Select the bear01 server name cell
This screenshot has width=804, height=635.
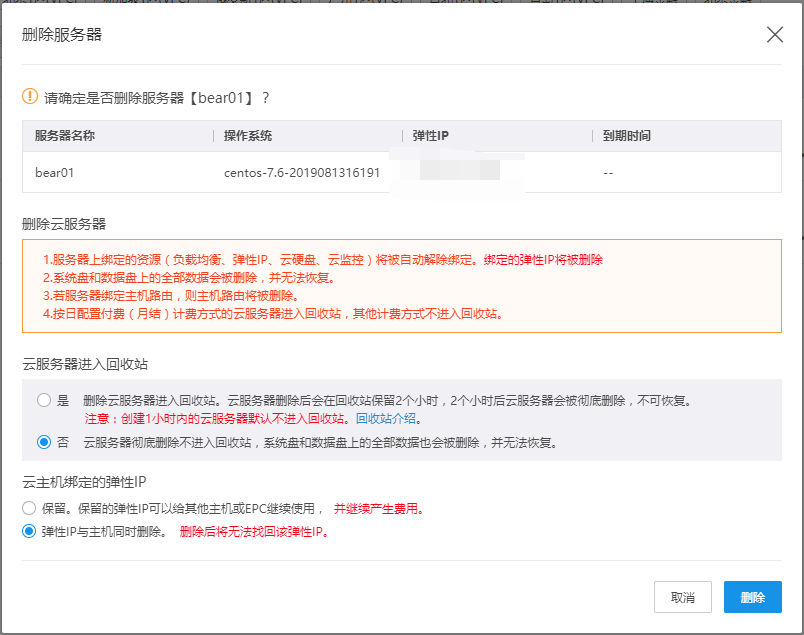pyautogui.click(x=55, y=172)
